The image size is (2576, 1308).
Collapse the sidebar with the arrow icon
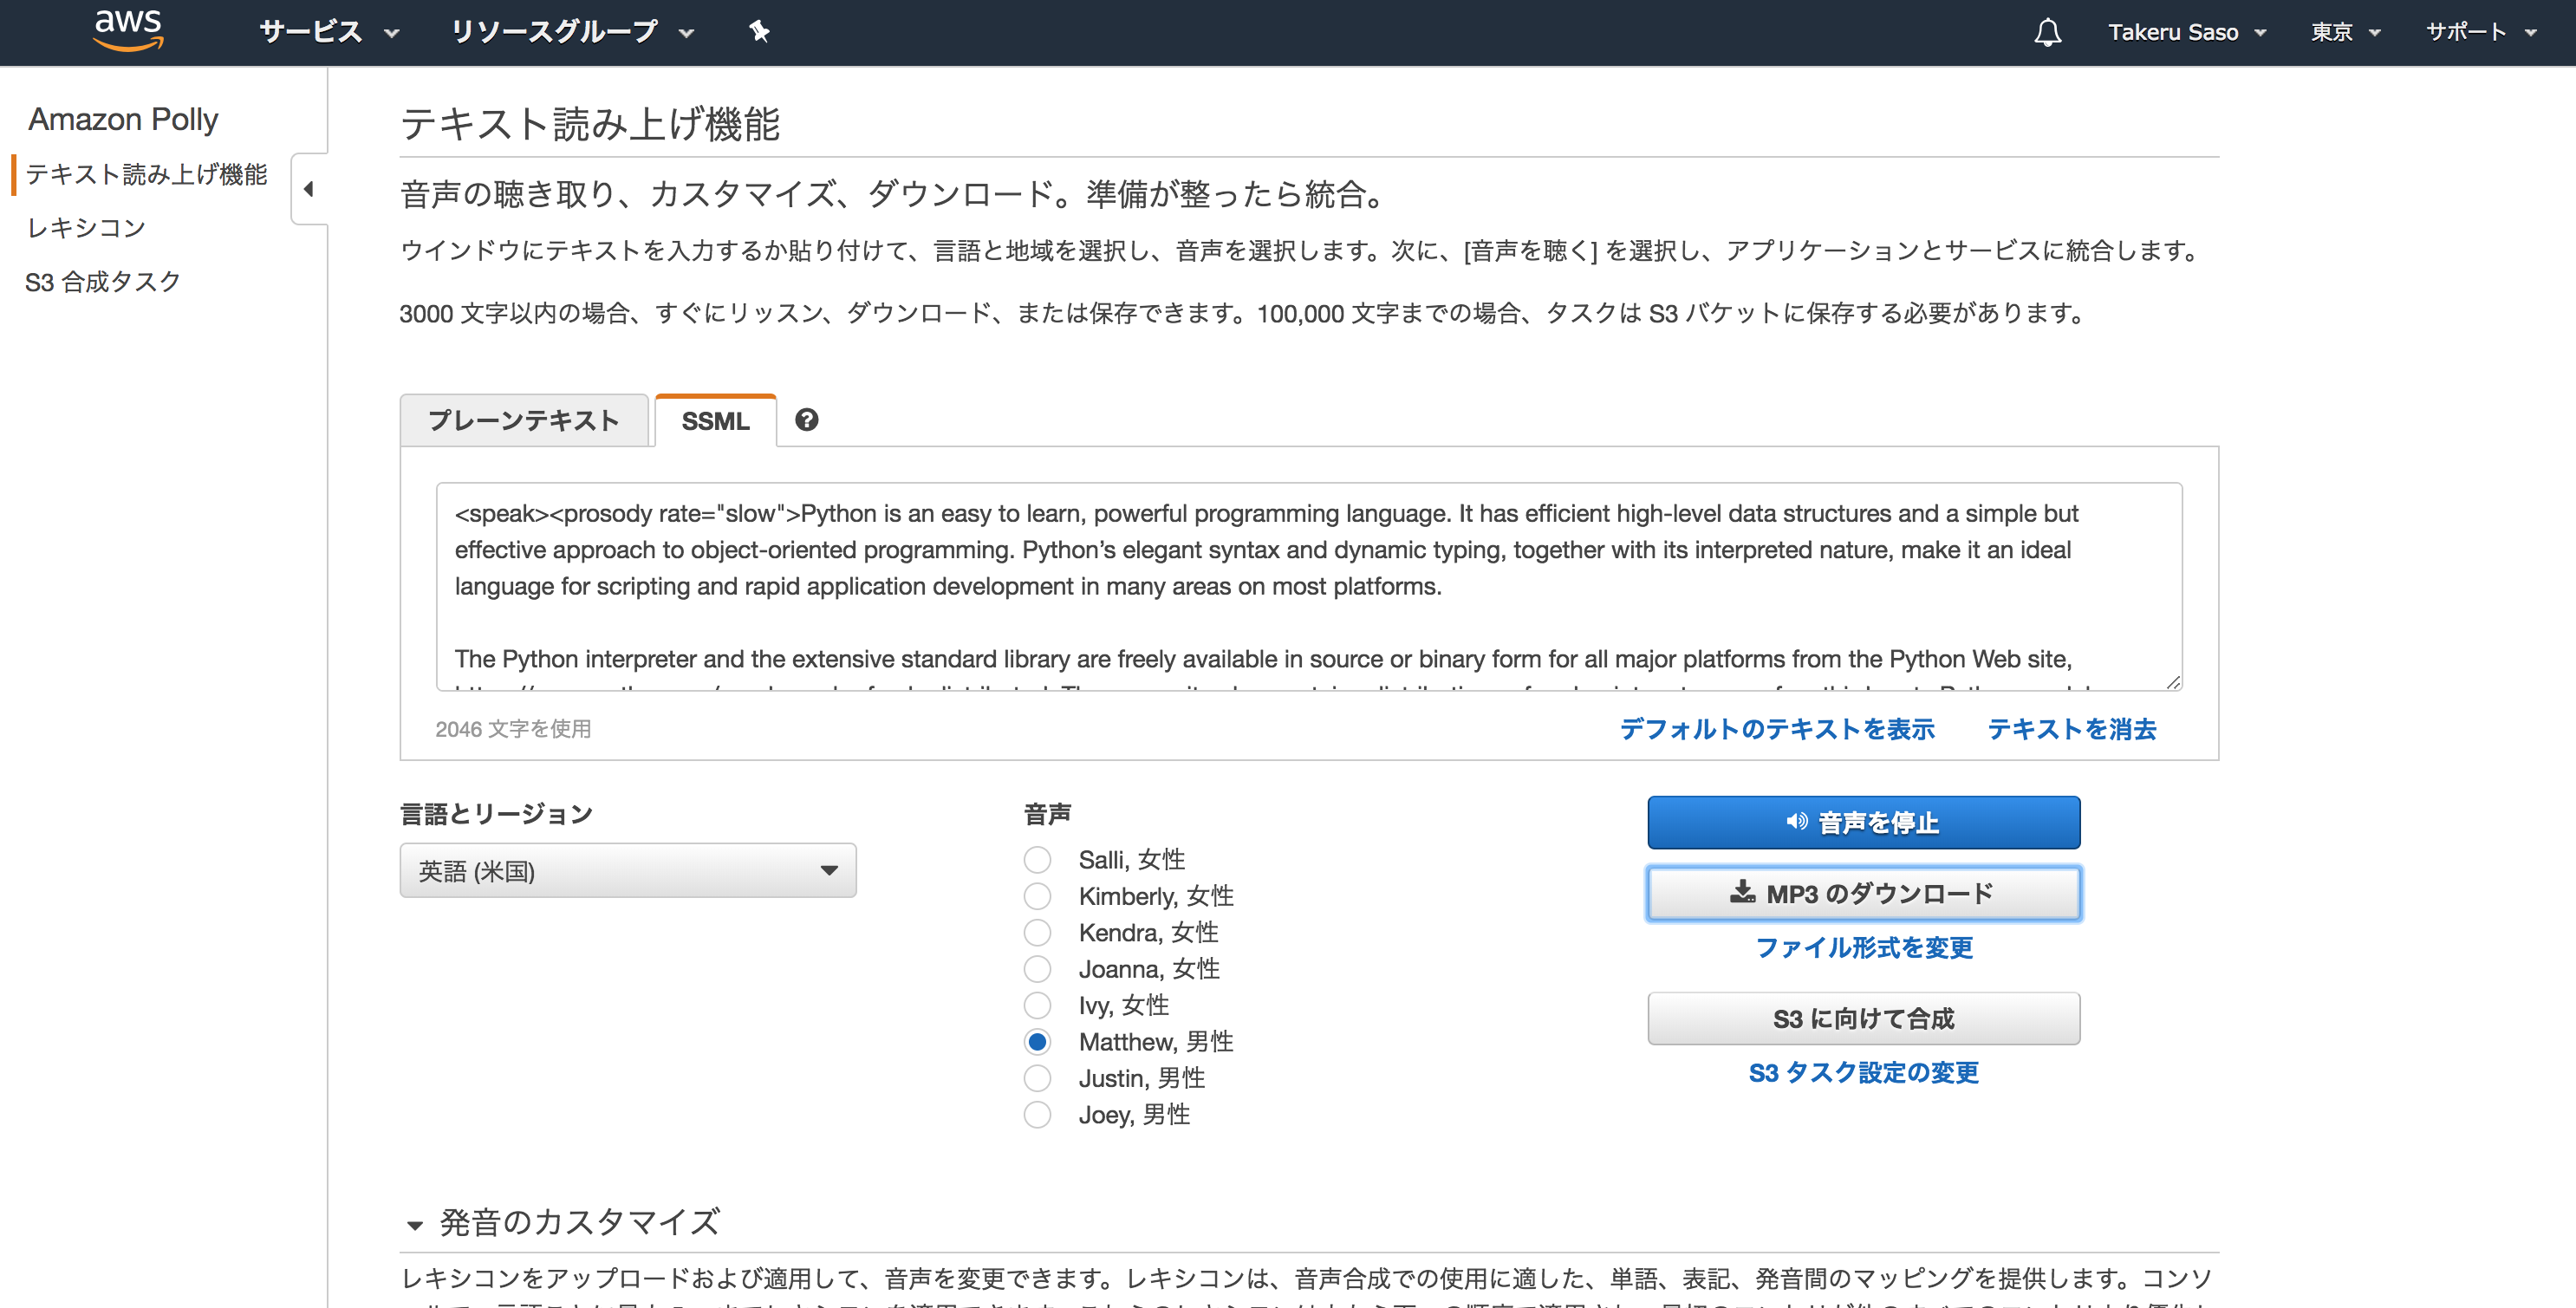coord(309,189)
